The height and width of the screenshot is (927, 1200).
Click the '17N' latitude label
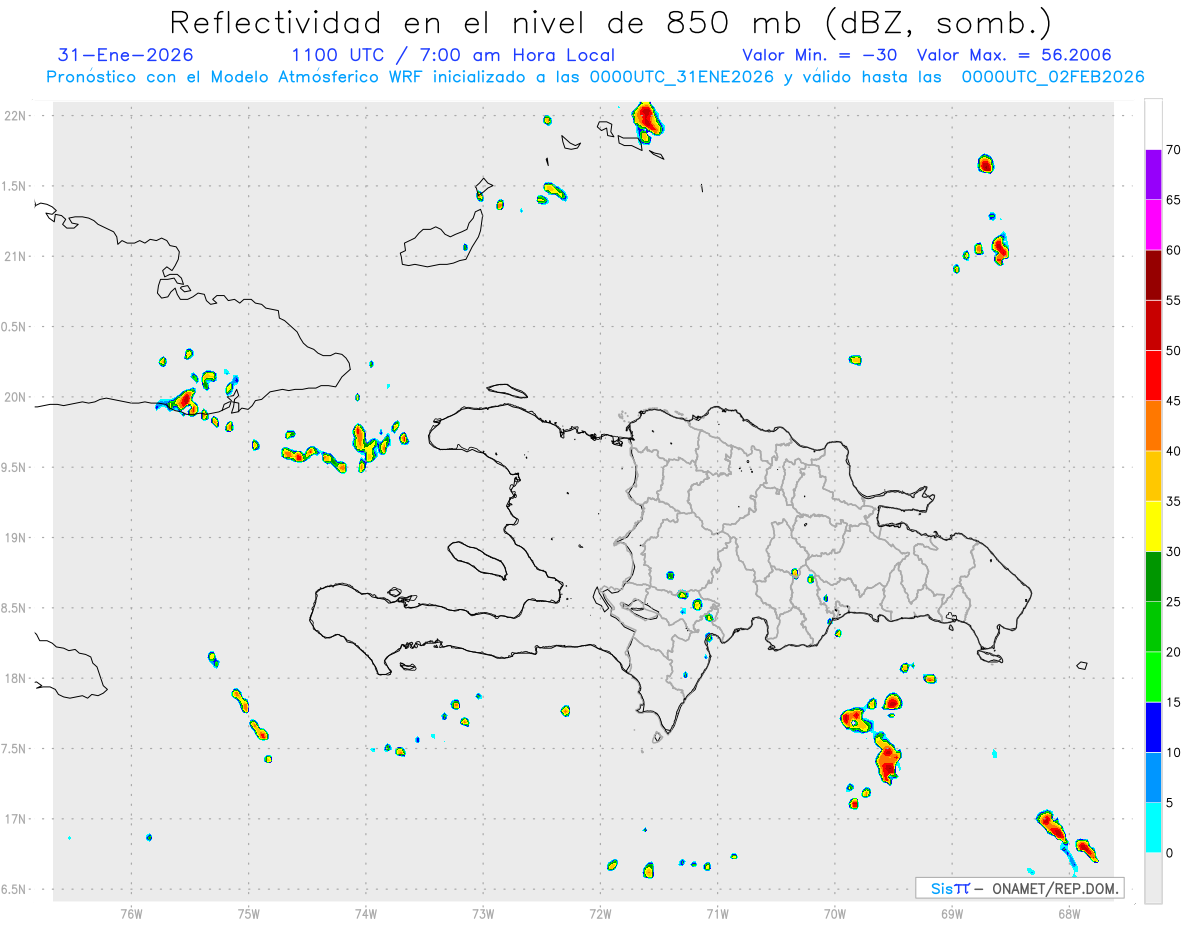click(17, 819)
